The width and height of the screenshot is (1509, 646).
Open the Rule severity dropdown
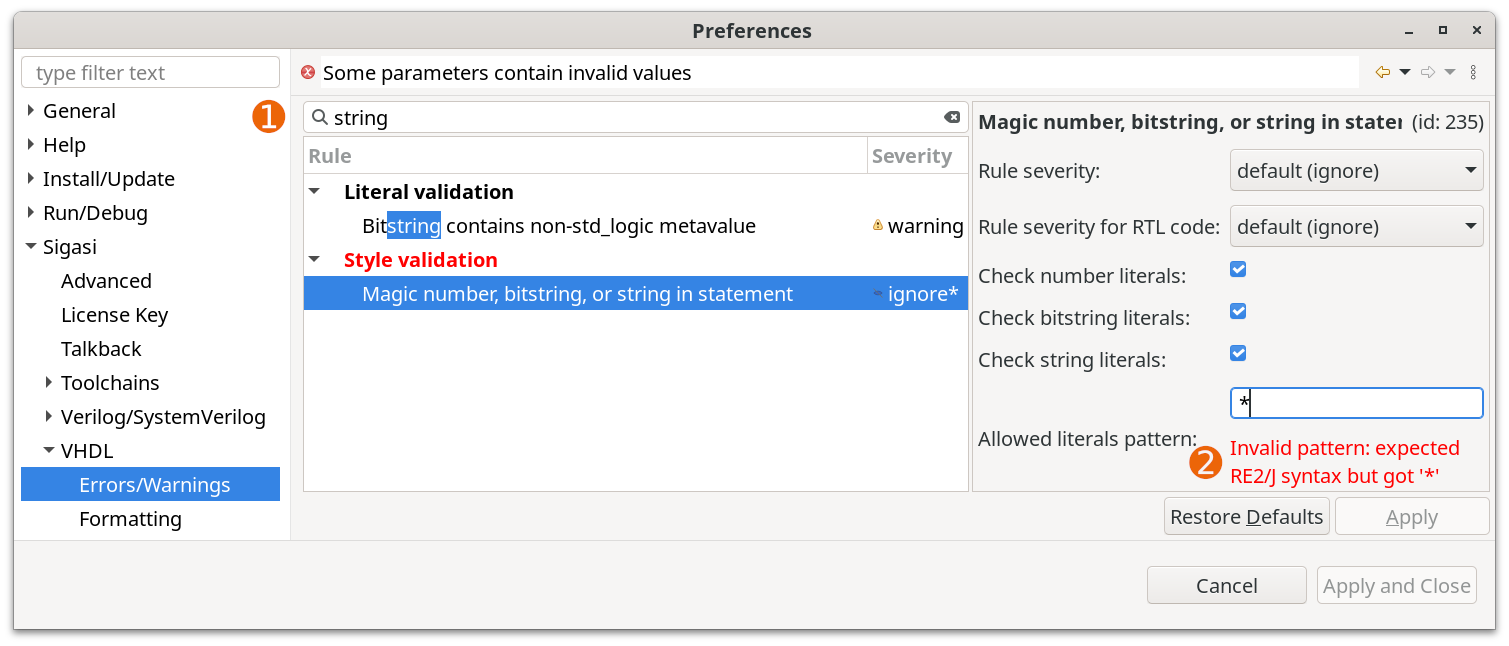[x=1357, y=171]
